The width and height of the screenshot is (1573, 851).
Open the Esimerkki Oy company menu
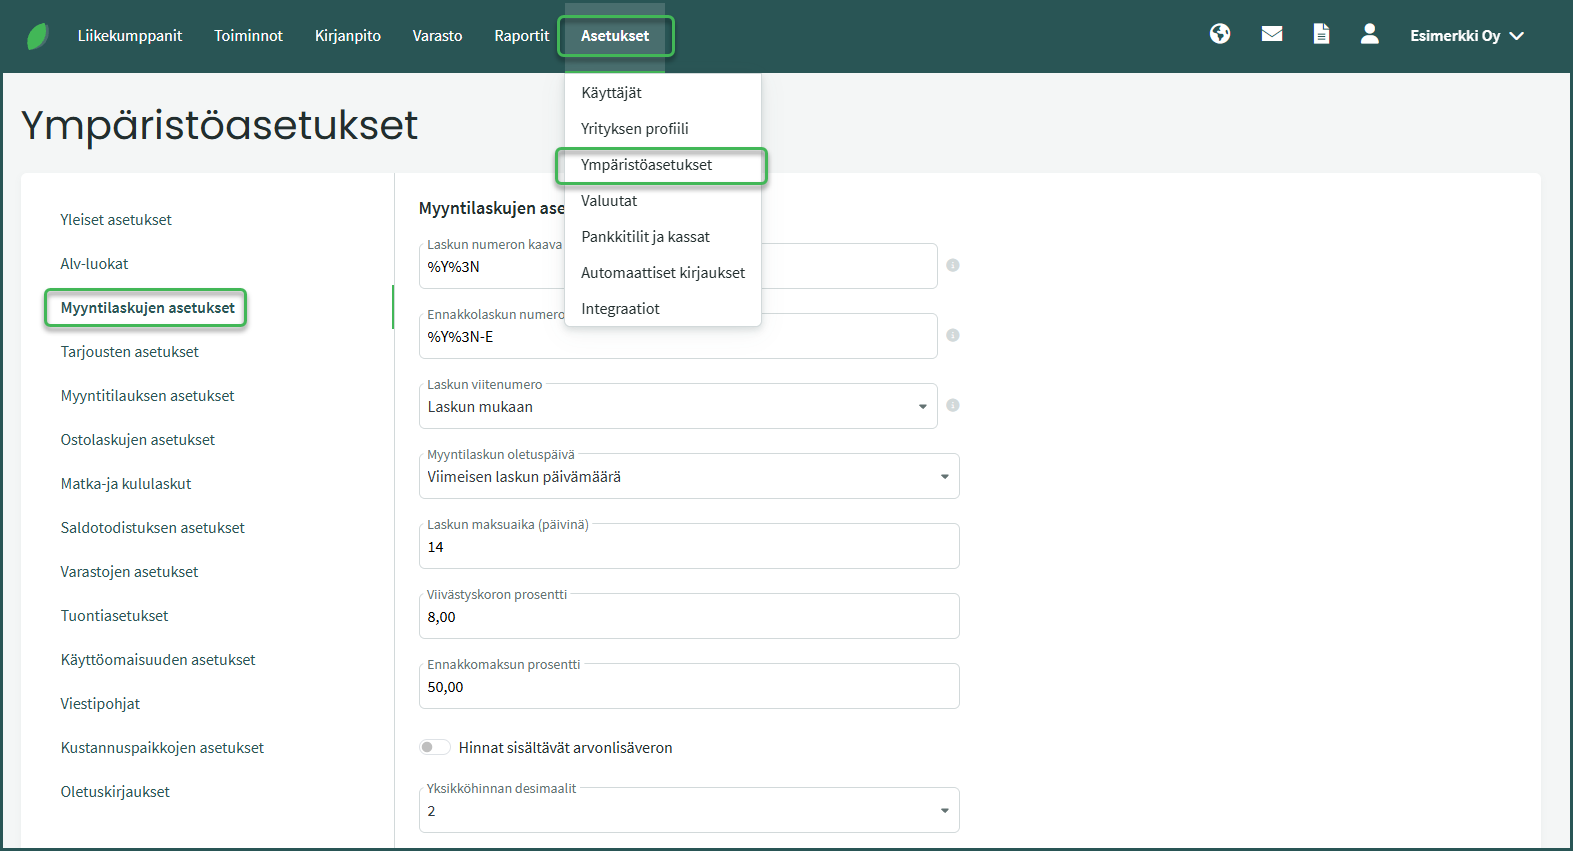(1466, 36)
